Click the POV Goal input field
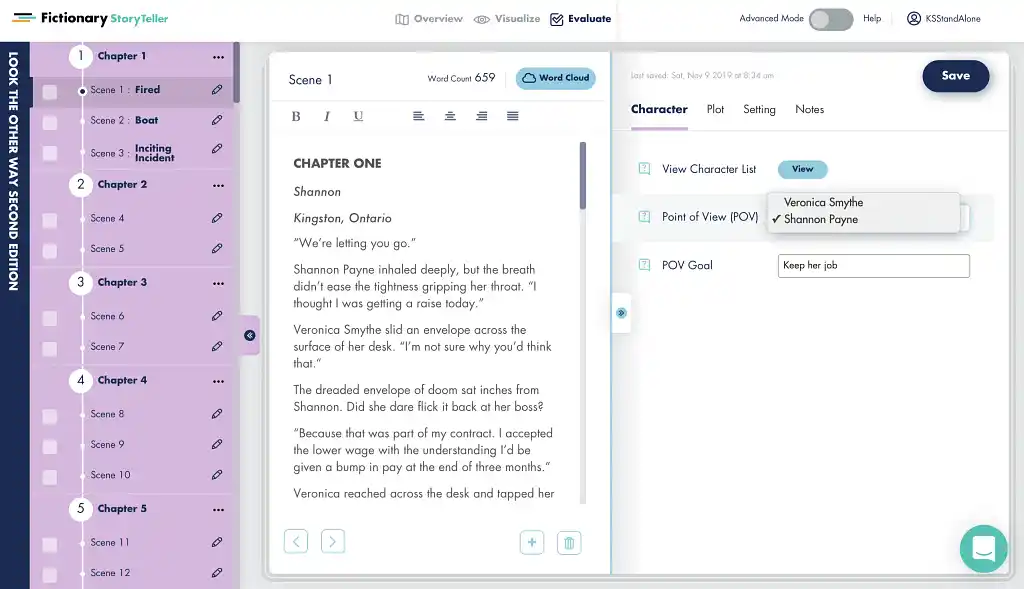The image size is (1024, 589). coord(873,266)
